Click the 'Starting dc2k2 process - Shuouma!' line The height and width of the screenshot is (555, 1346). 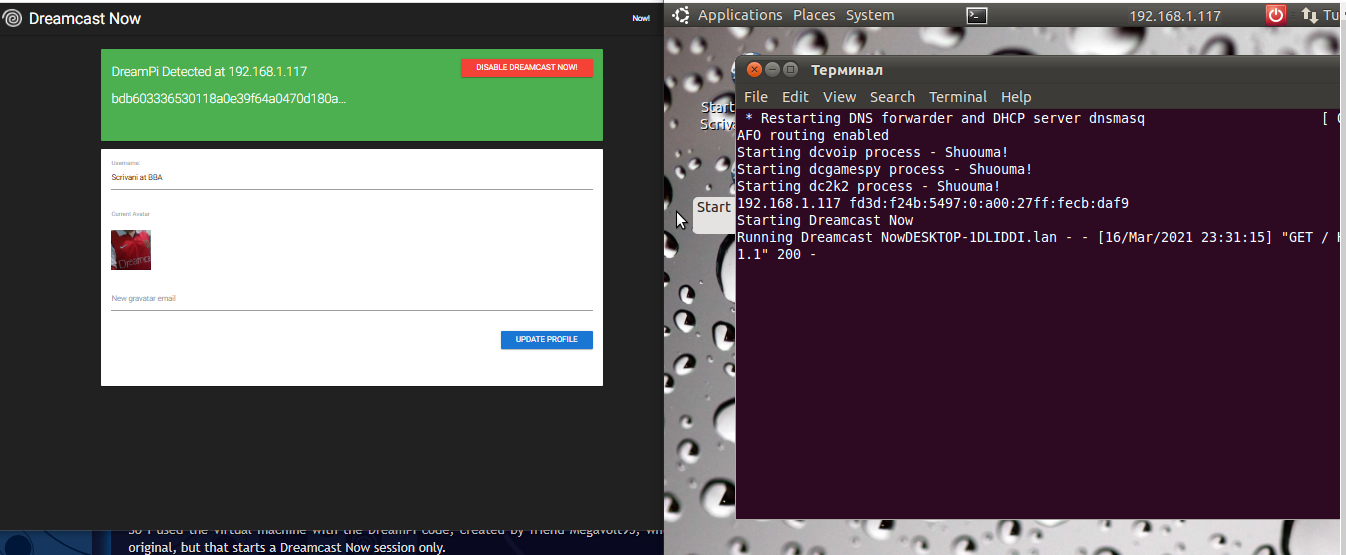tap(869, 186)
